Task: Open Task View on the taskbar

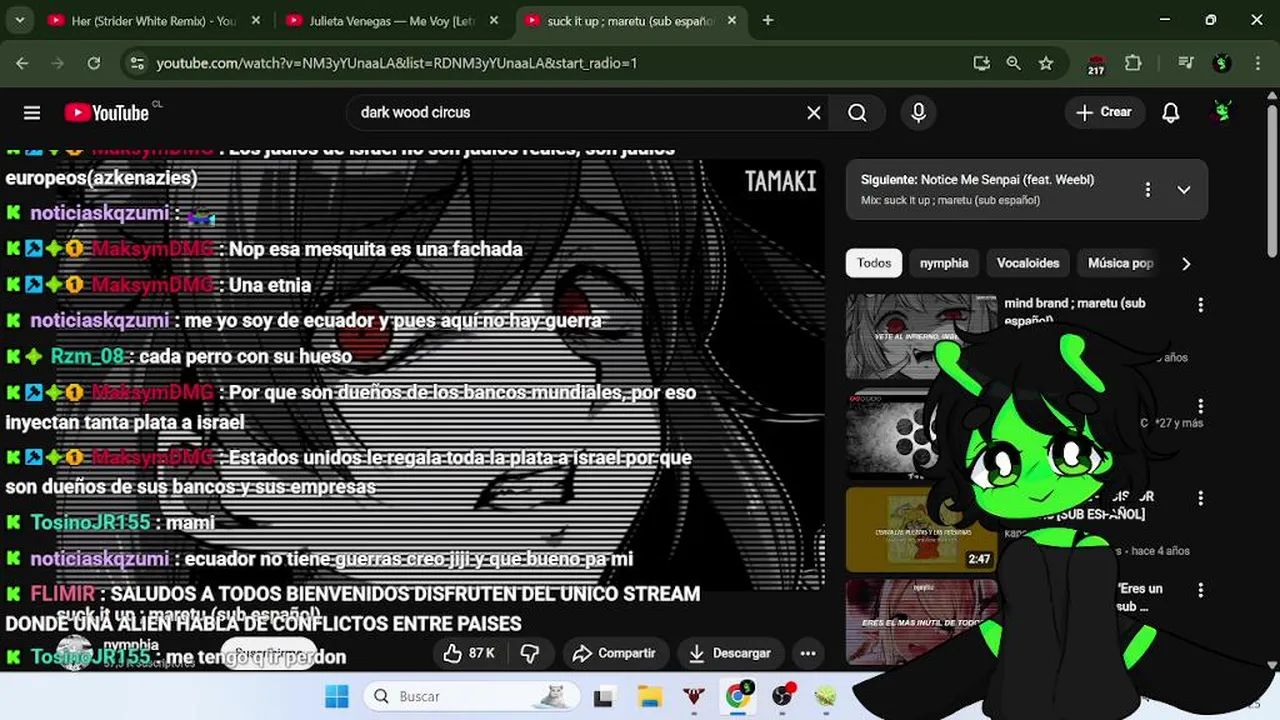Action: tap(603, 696)
